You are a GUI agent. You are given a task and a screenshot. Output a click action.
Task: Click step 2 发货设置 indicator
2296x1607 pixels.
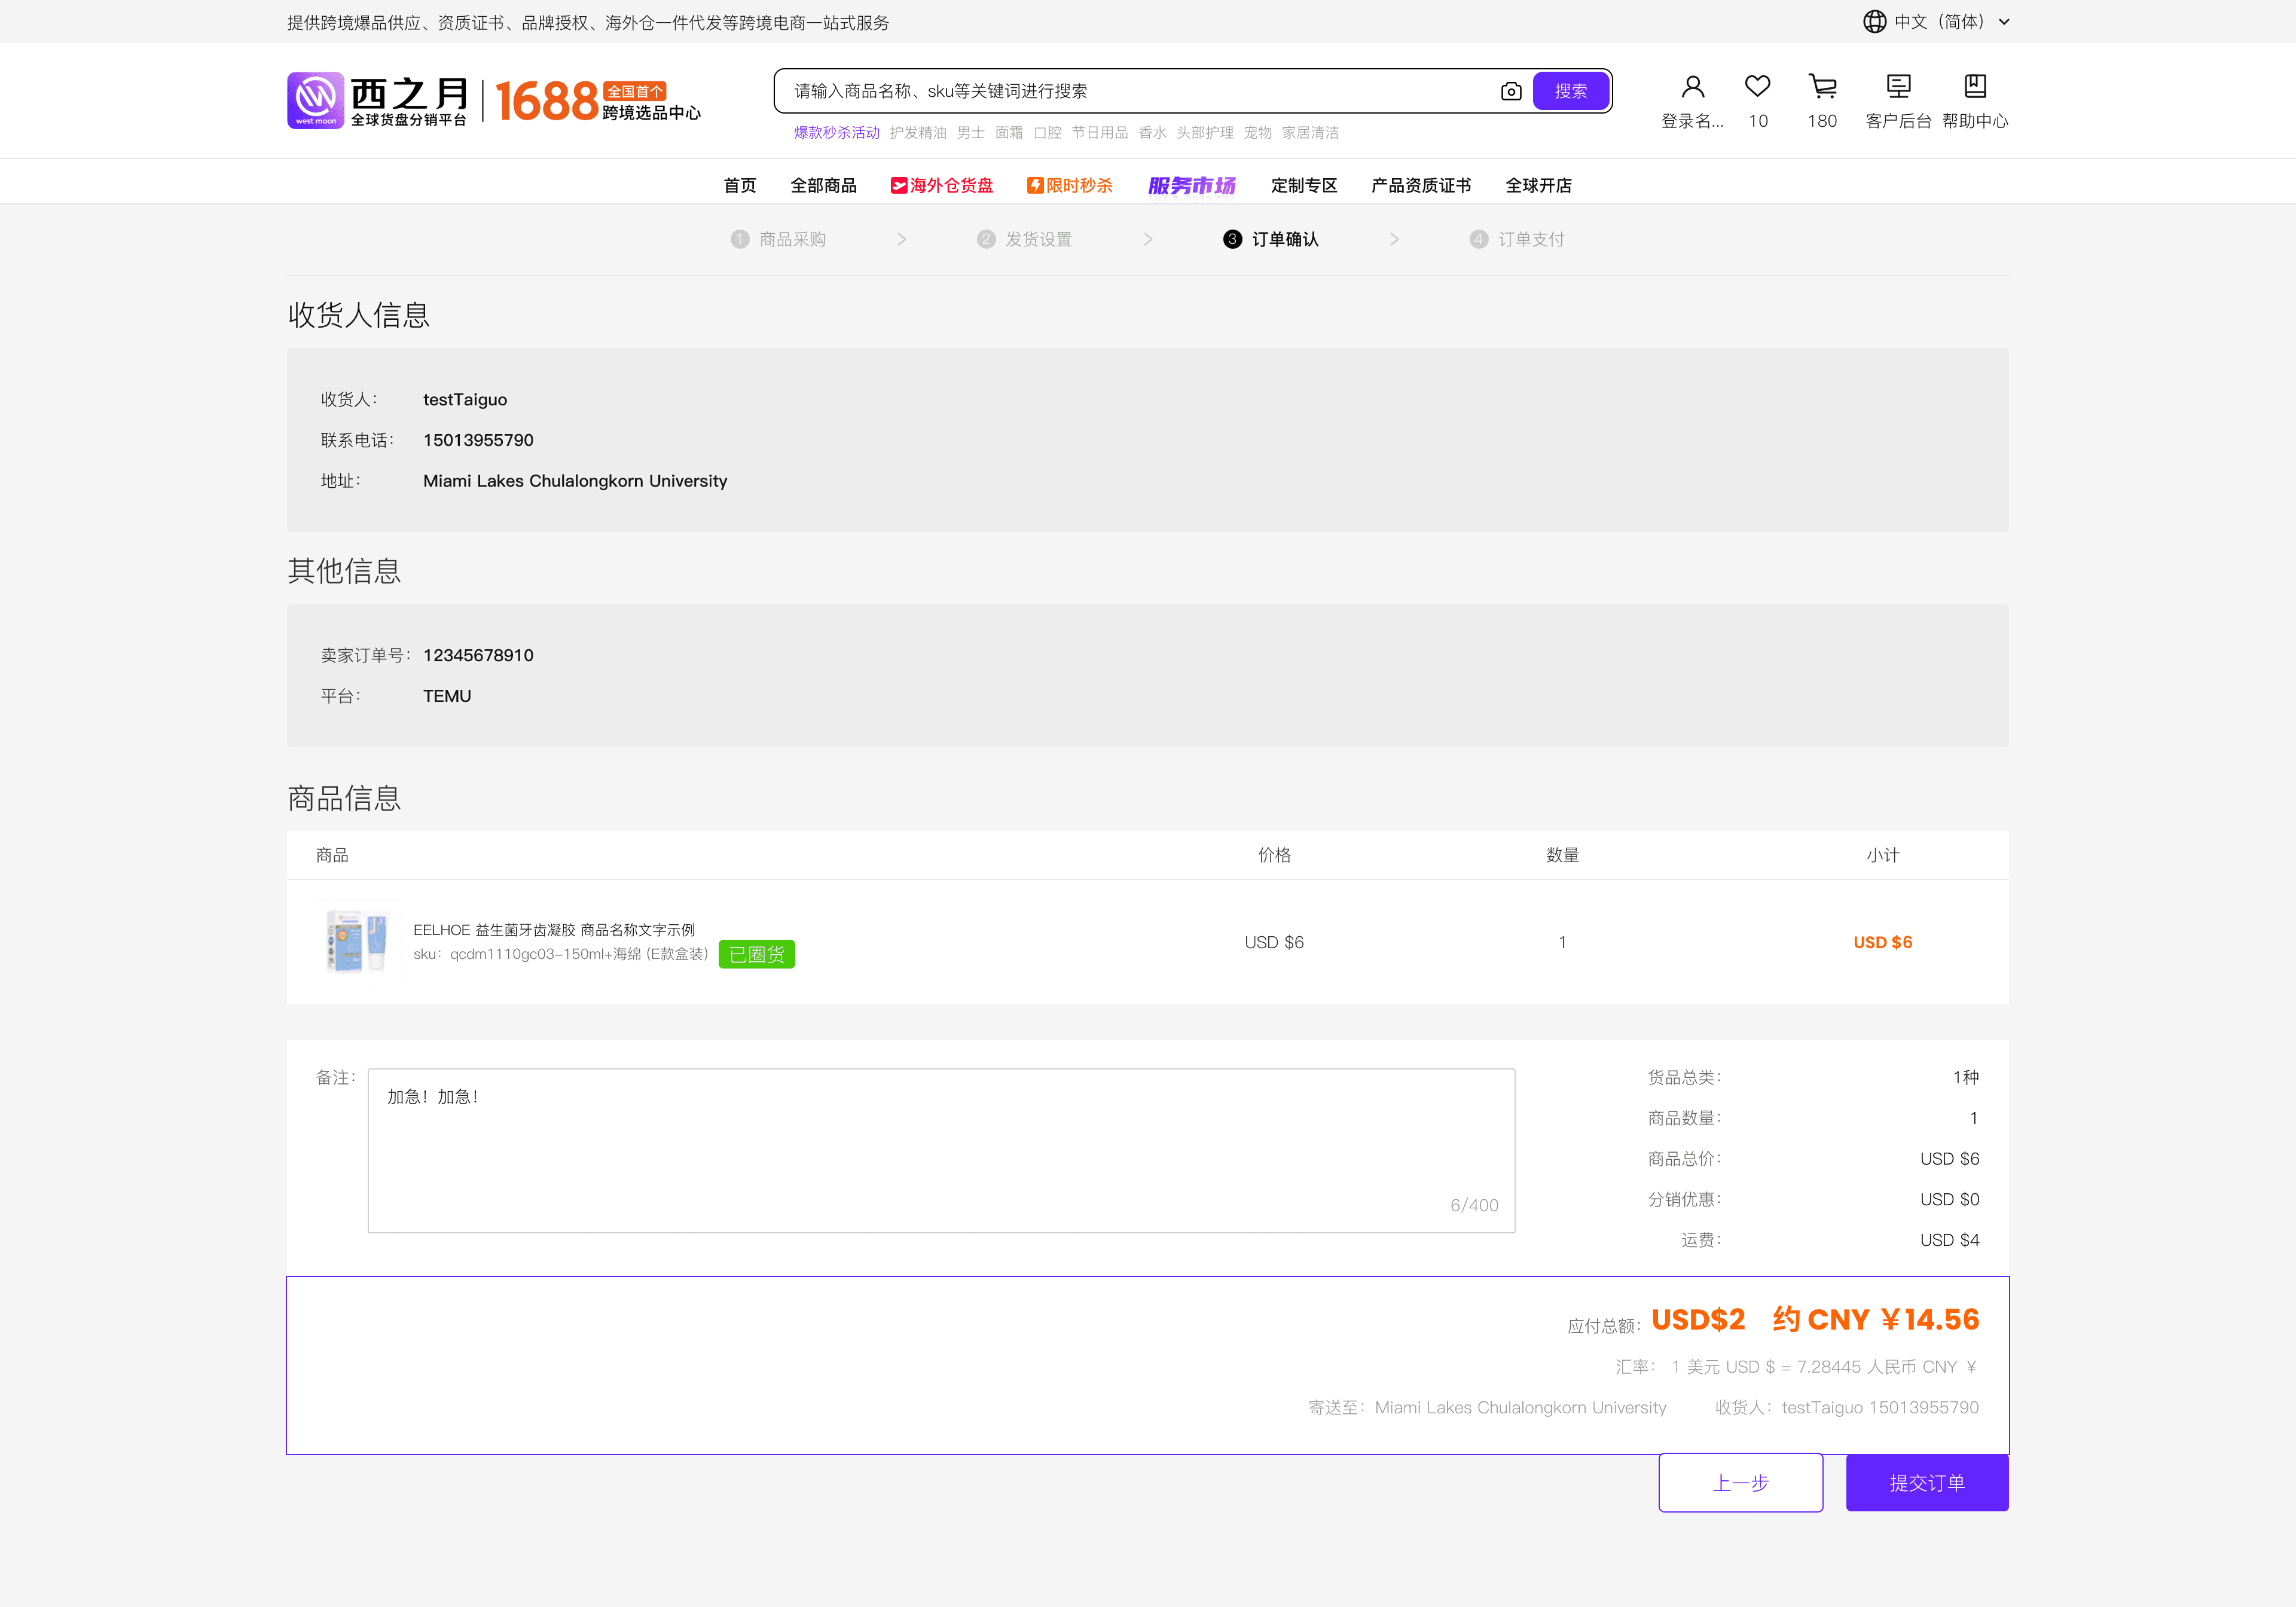1025,239
